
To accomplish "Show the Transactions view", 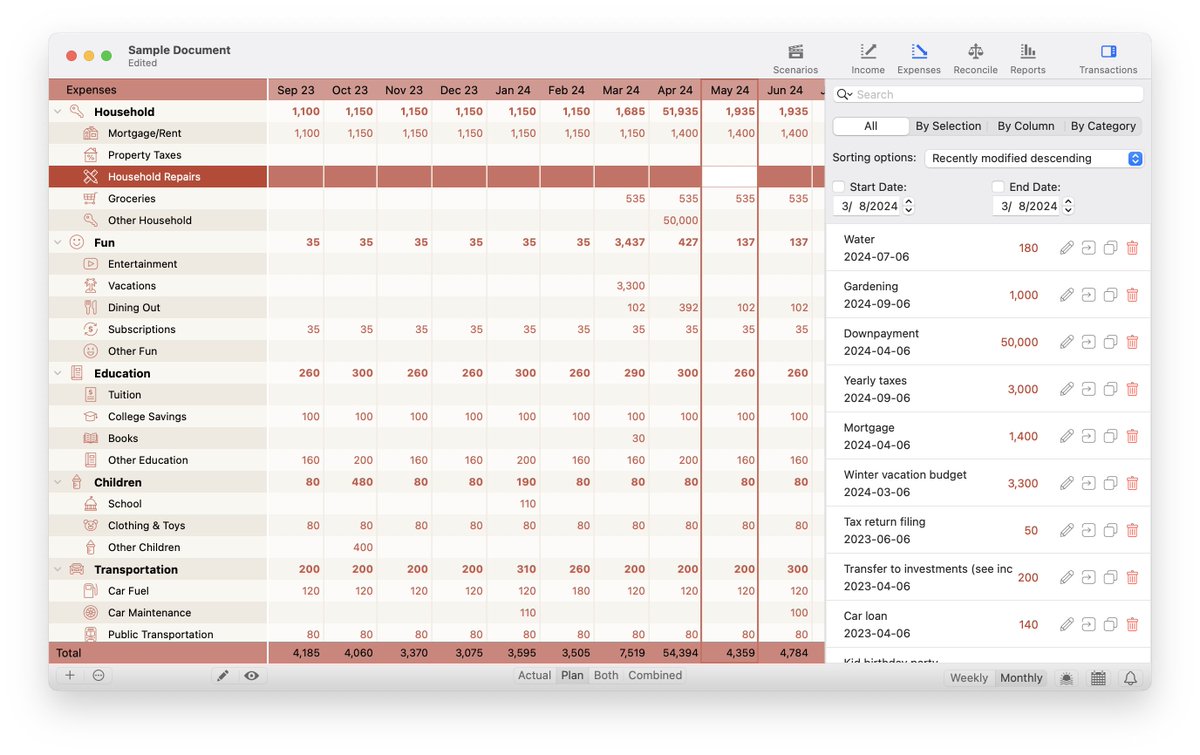I will click(1107, 56).
